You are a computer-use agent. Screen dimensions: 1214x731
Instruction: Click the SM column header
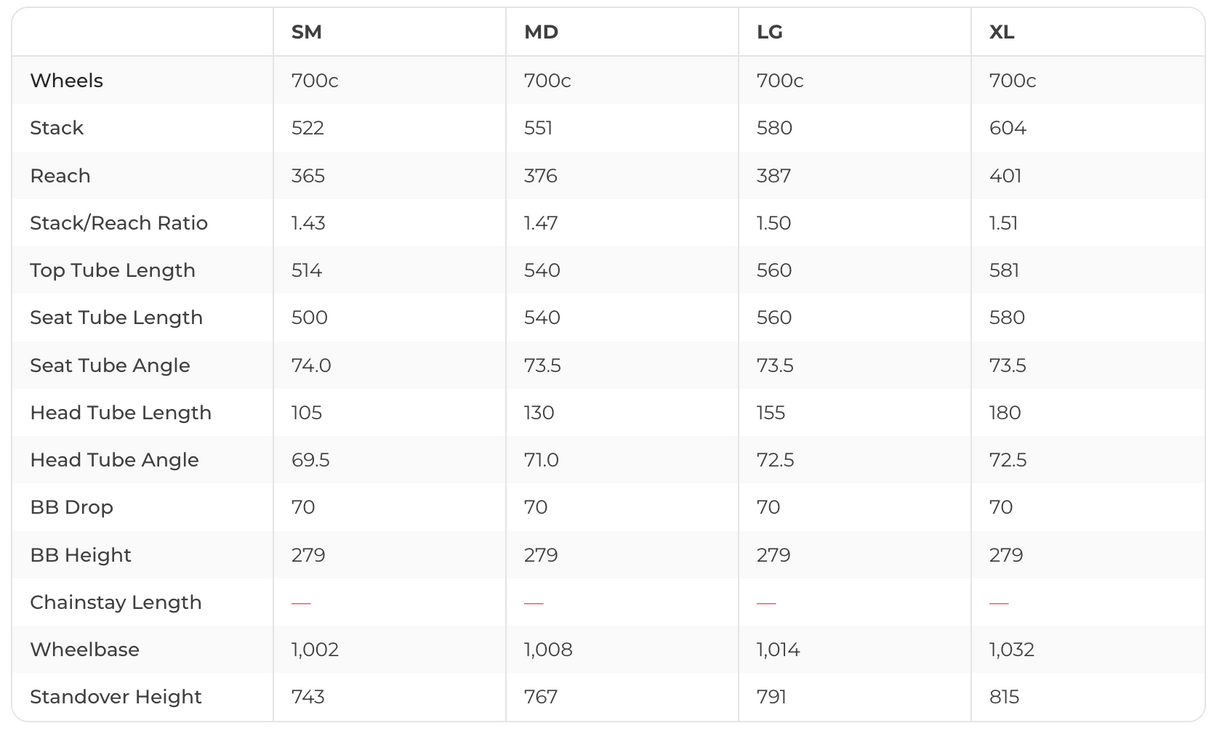(x=306, y=32)
